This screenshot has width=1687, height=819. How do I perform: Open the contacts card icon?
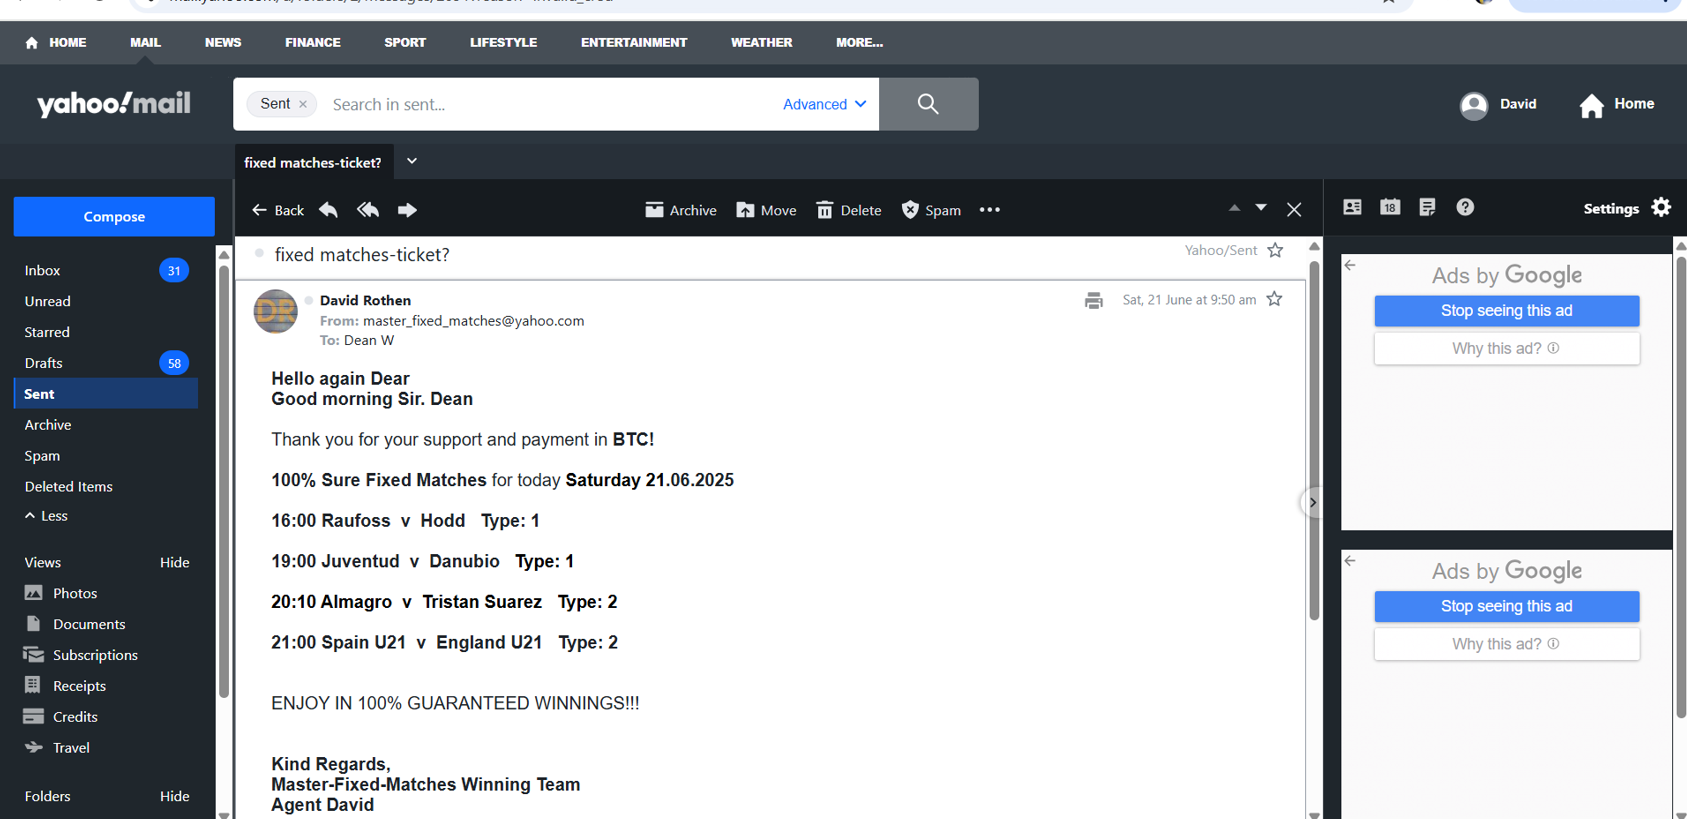pyautogui.click(x=1352, y=207)
